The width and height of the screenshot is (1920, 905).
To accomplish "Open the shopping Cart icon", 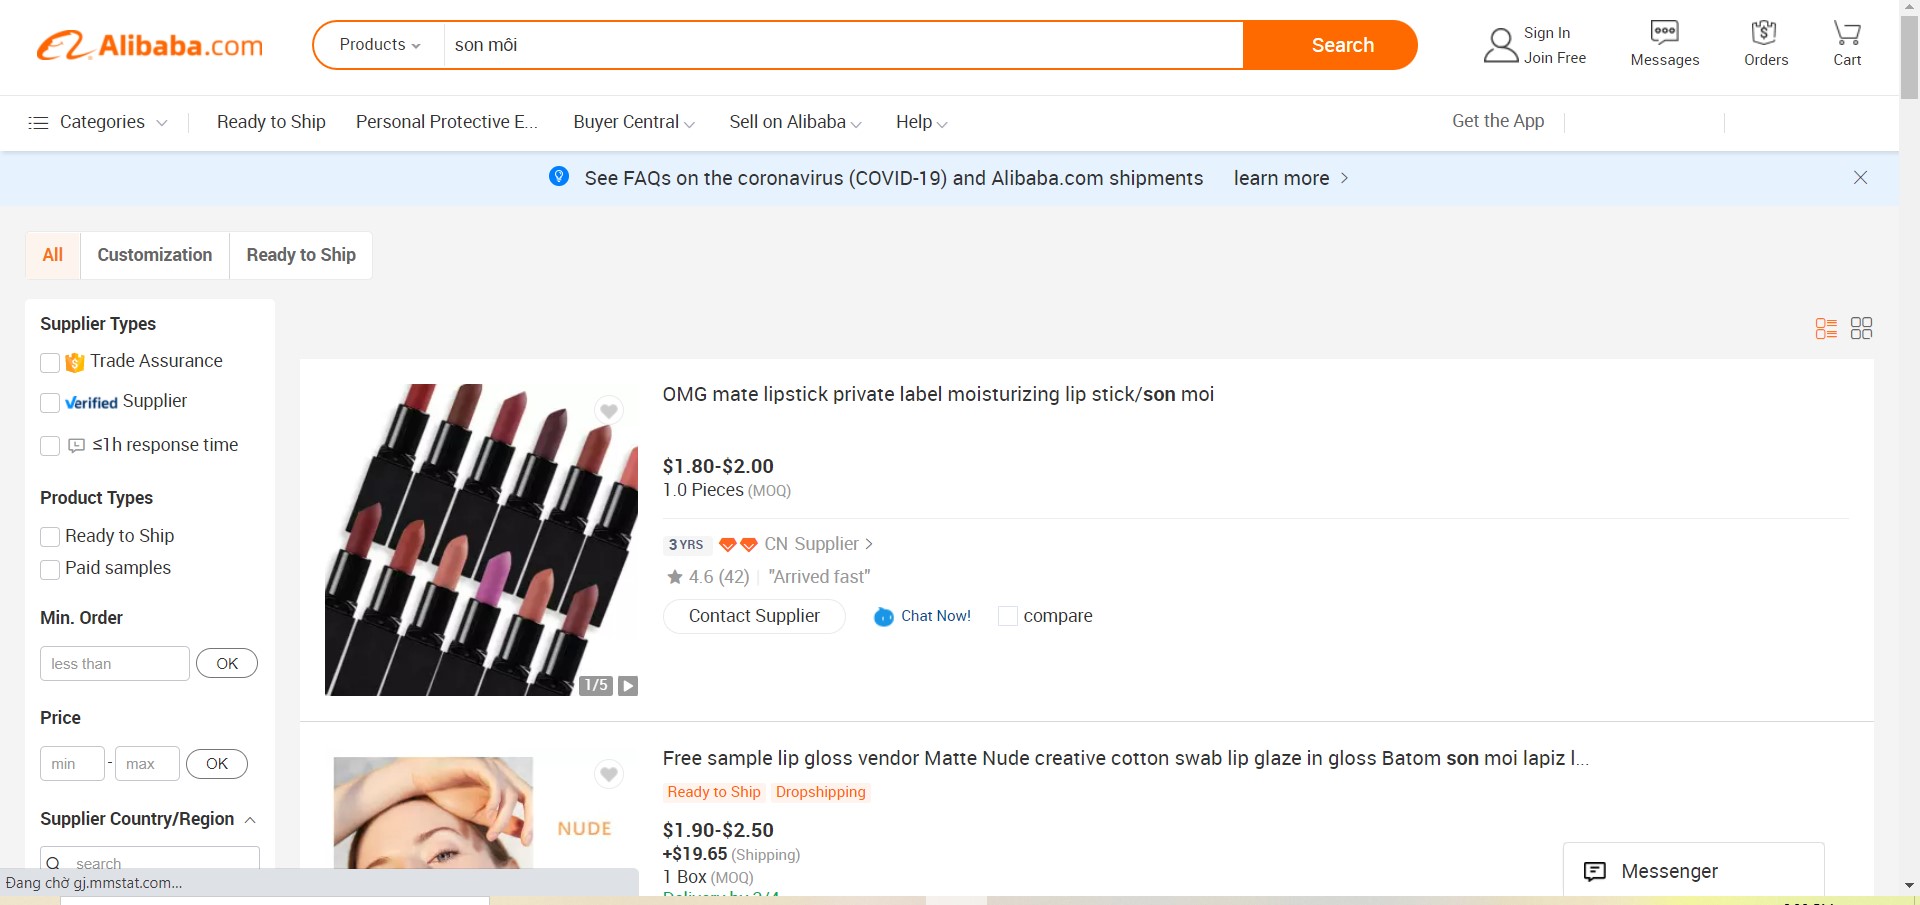I will coord(1846,33).
